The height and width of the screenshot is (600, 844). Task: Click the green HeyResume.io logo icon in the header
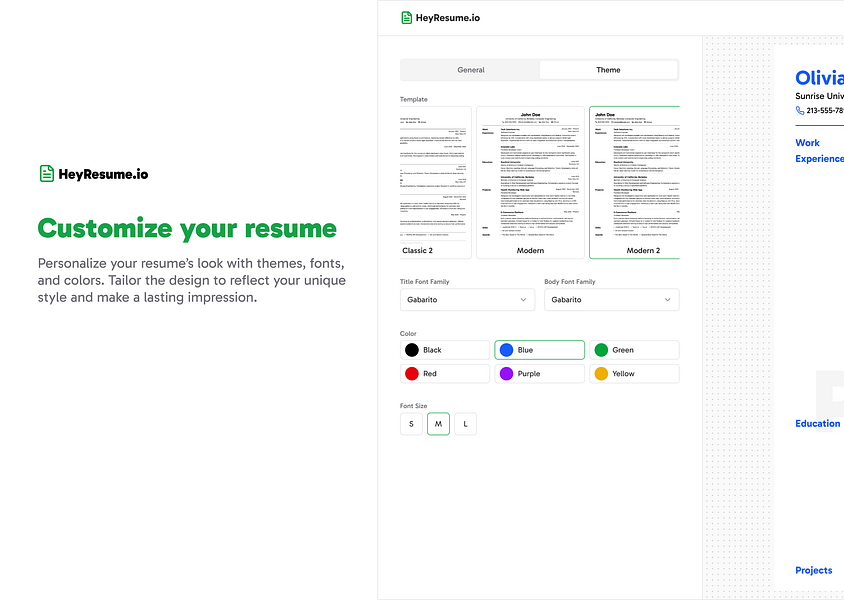[x=406, y=17]
